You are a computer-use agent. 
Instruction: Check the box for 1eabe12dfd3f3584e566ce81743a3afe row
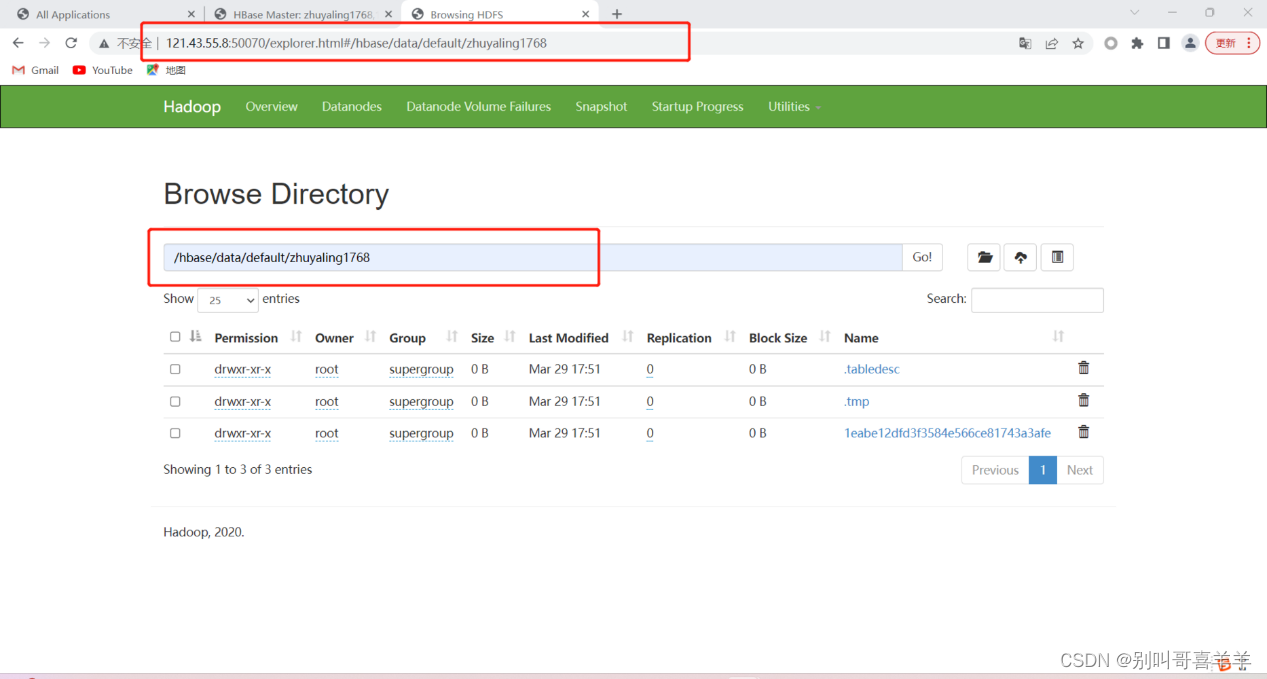[x=175, y=433]
